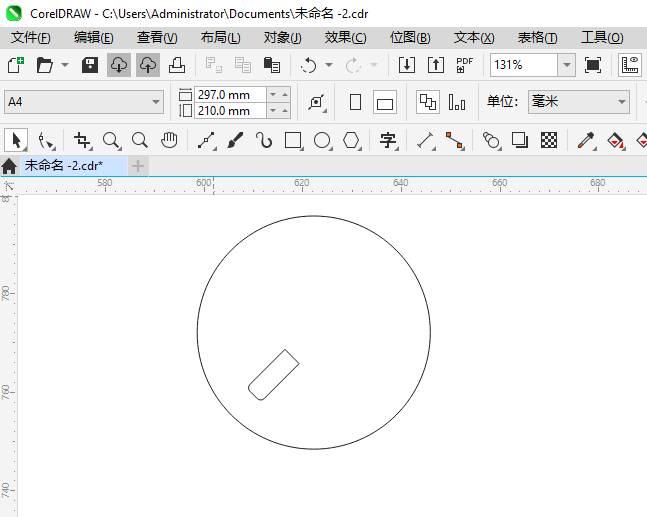Publish to PDF icon
Viewport: 647px width, 517px height.
(x=465, y=65)
